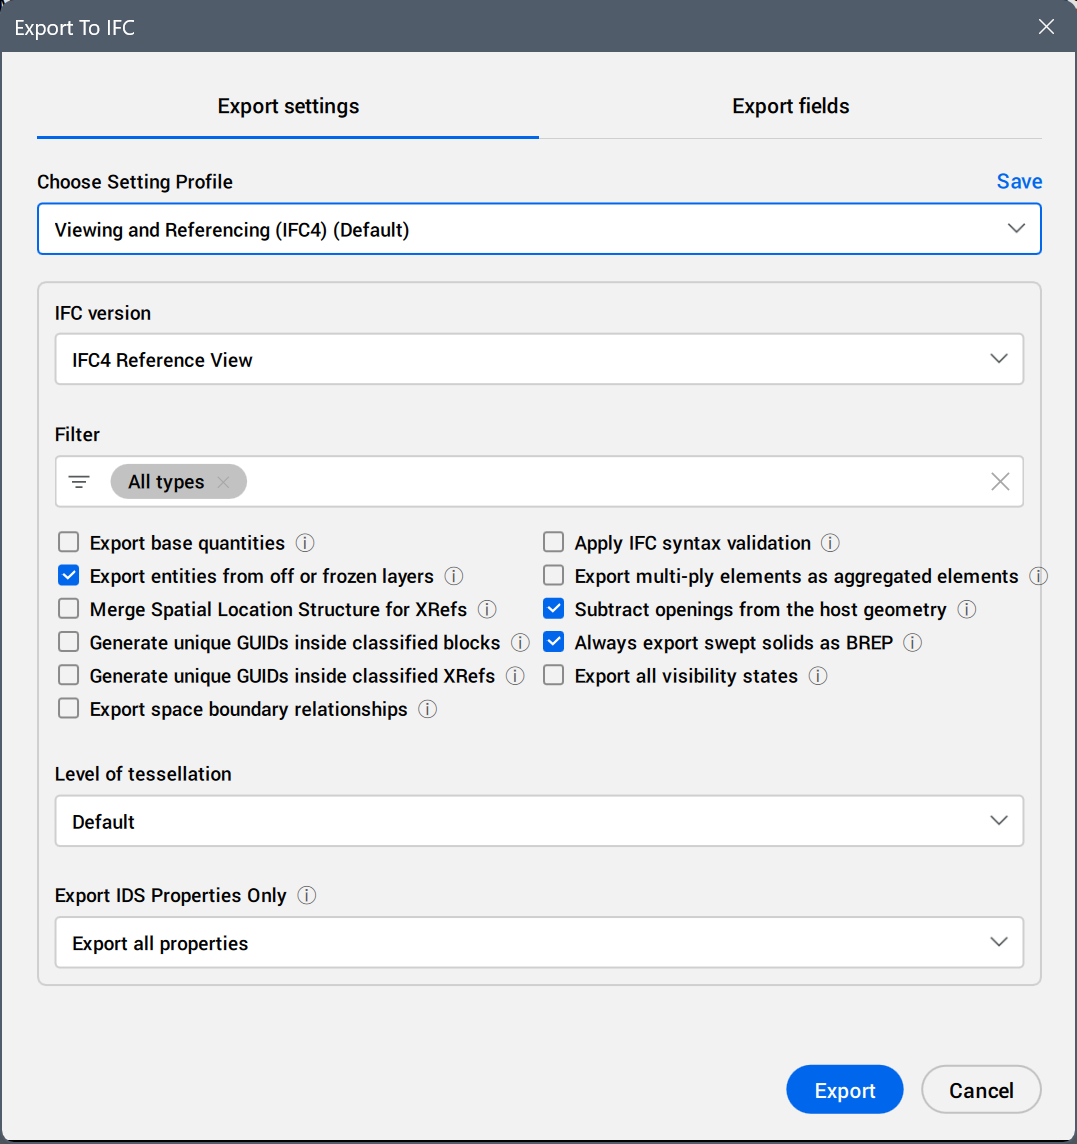
Task: Expand the IFC version dropdown
Action: point(539,359)
